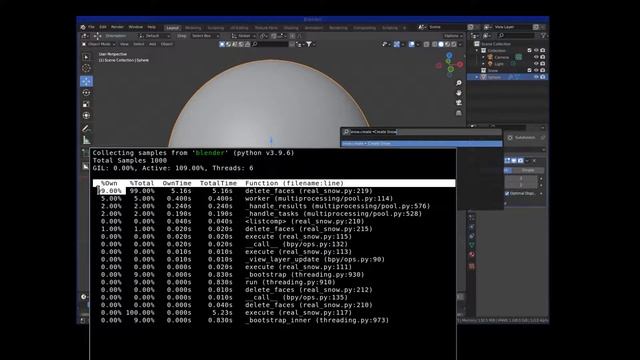Open the Options dropdown in viewport
640x360 pixels.
[x=453, y=36]
